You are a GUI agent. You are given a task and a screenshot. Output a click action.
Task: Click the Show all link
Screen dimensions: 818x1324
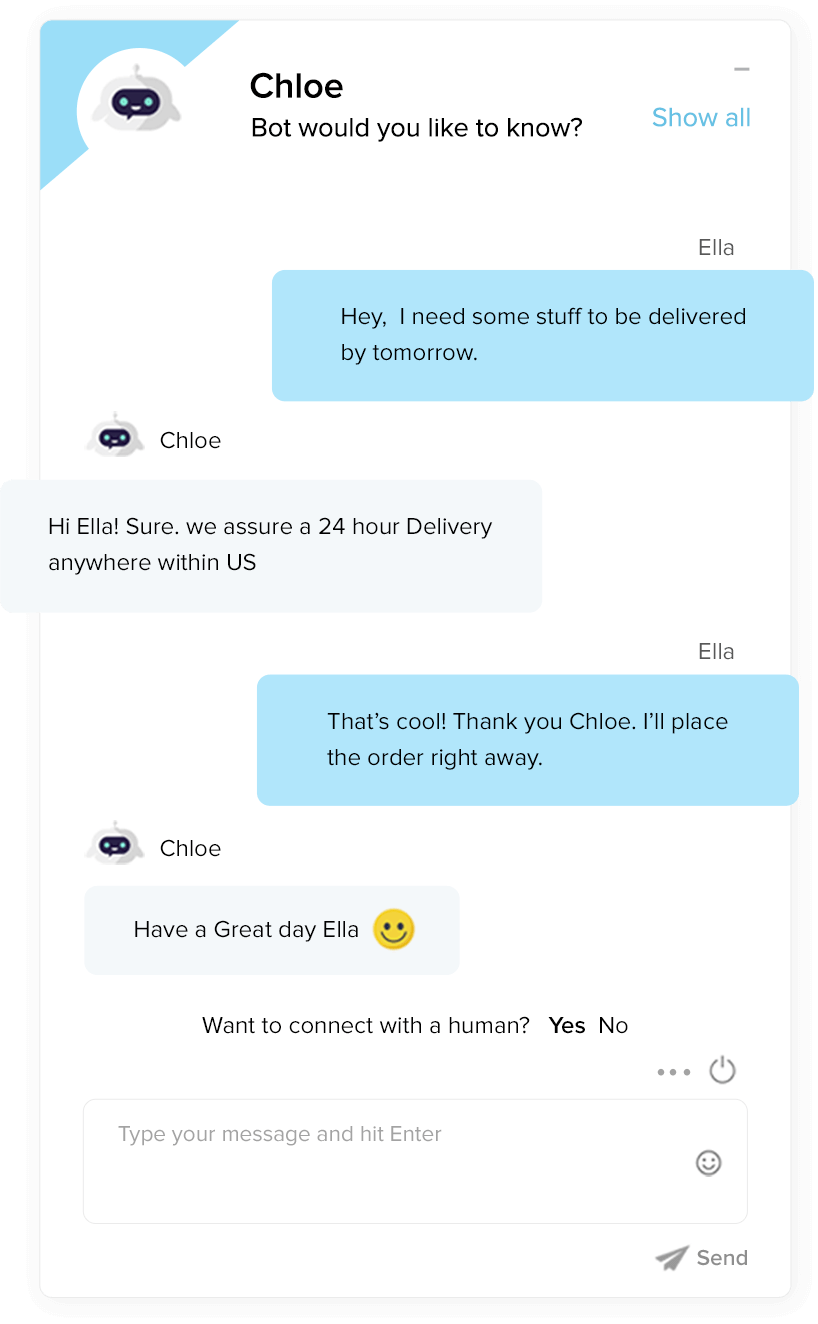(x=701, y=118)
